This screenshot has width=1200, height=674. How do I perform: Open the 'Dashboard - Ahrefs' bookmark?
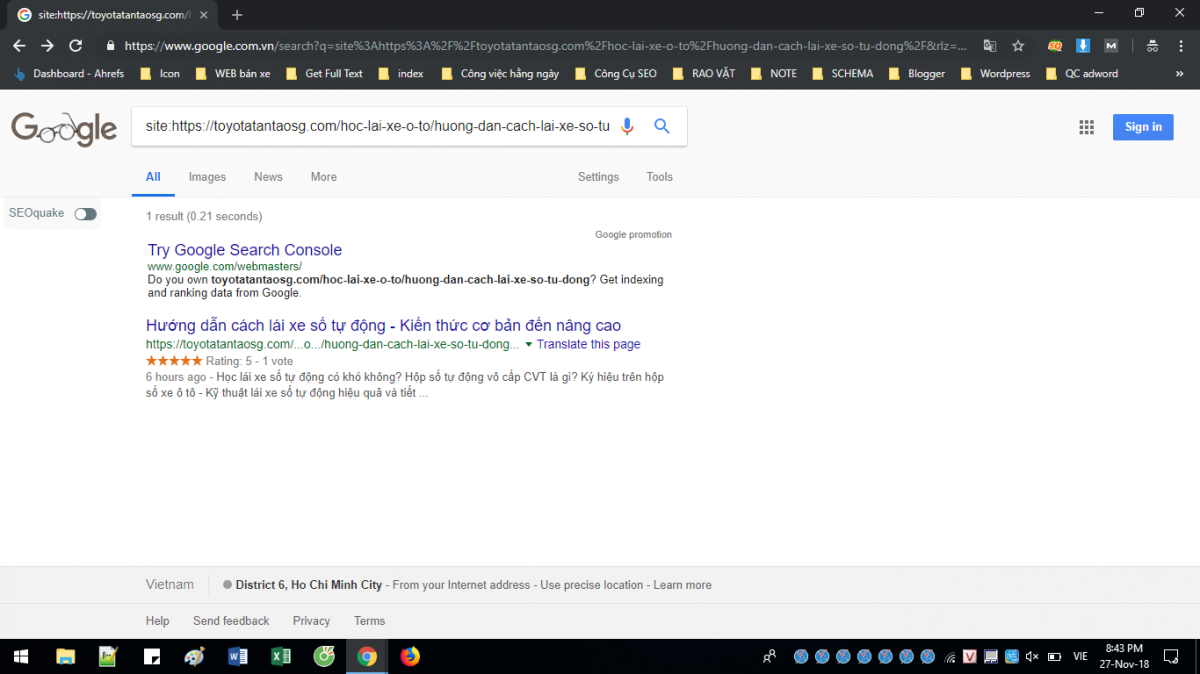click(68, 73)
